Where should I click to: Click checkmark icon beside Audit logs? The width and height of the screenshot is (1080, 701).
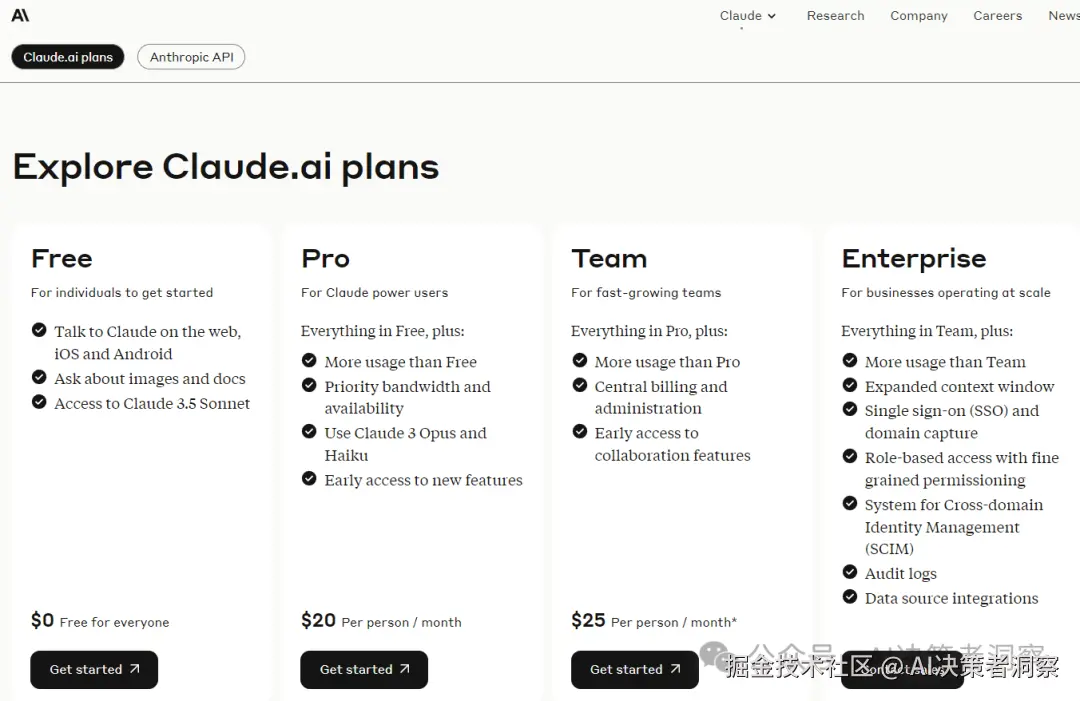point(850,573)
